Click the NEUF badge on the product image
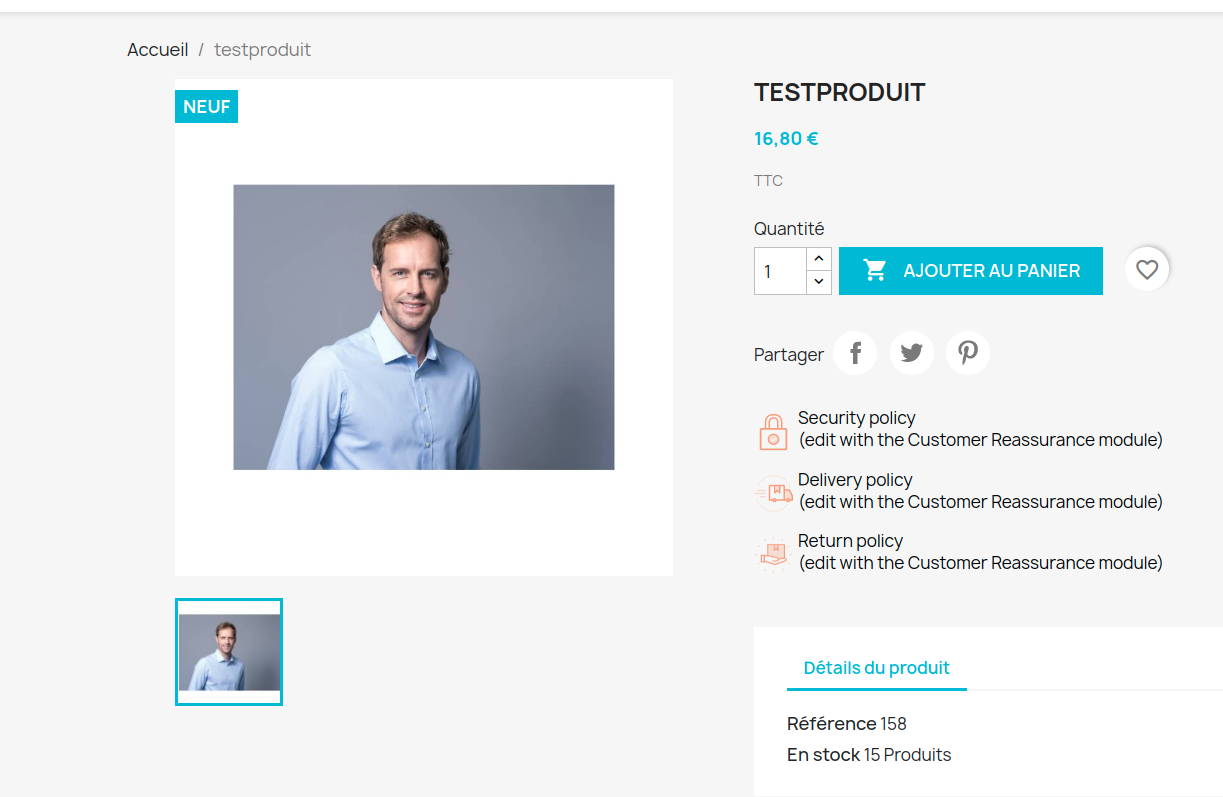The width and height of the screenshot is (1223, 797). [x=206, y=106]
